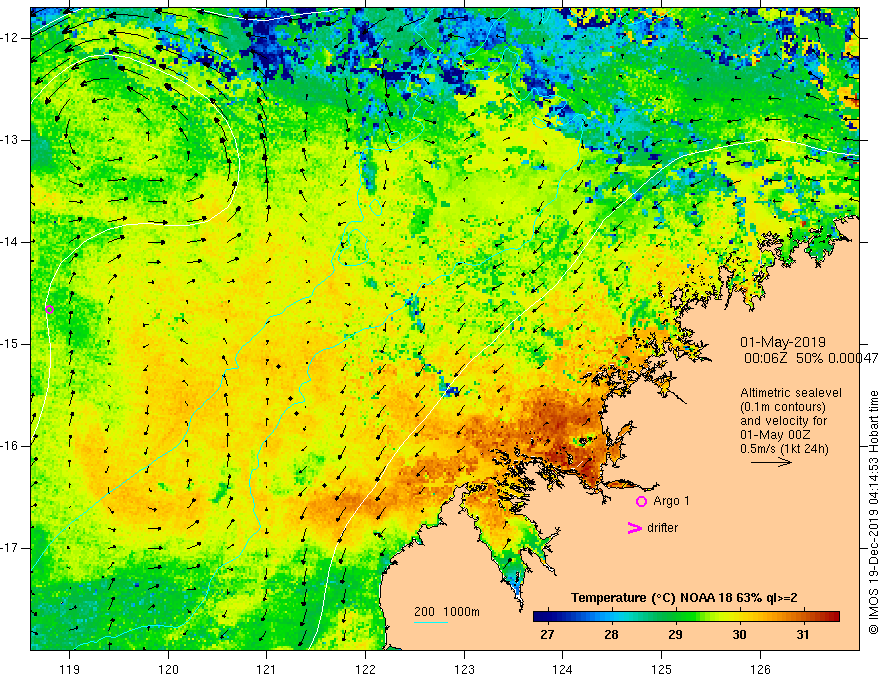
Task: Click the temperature color bar scale
Action: 686,617
